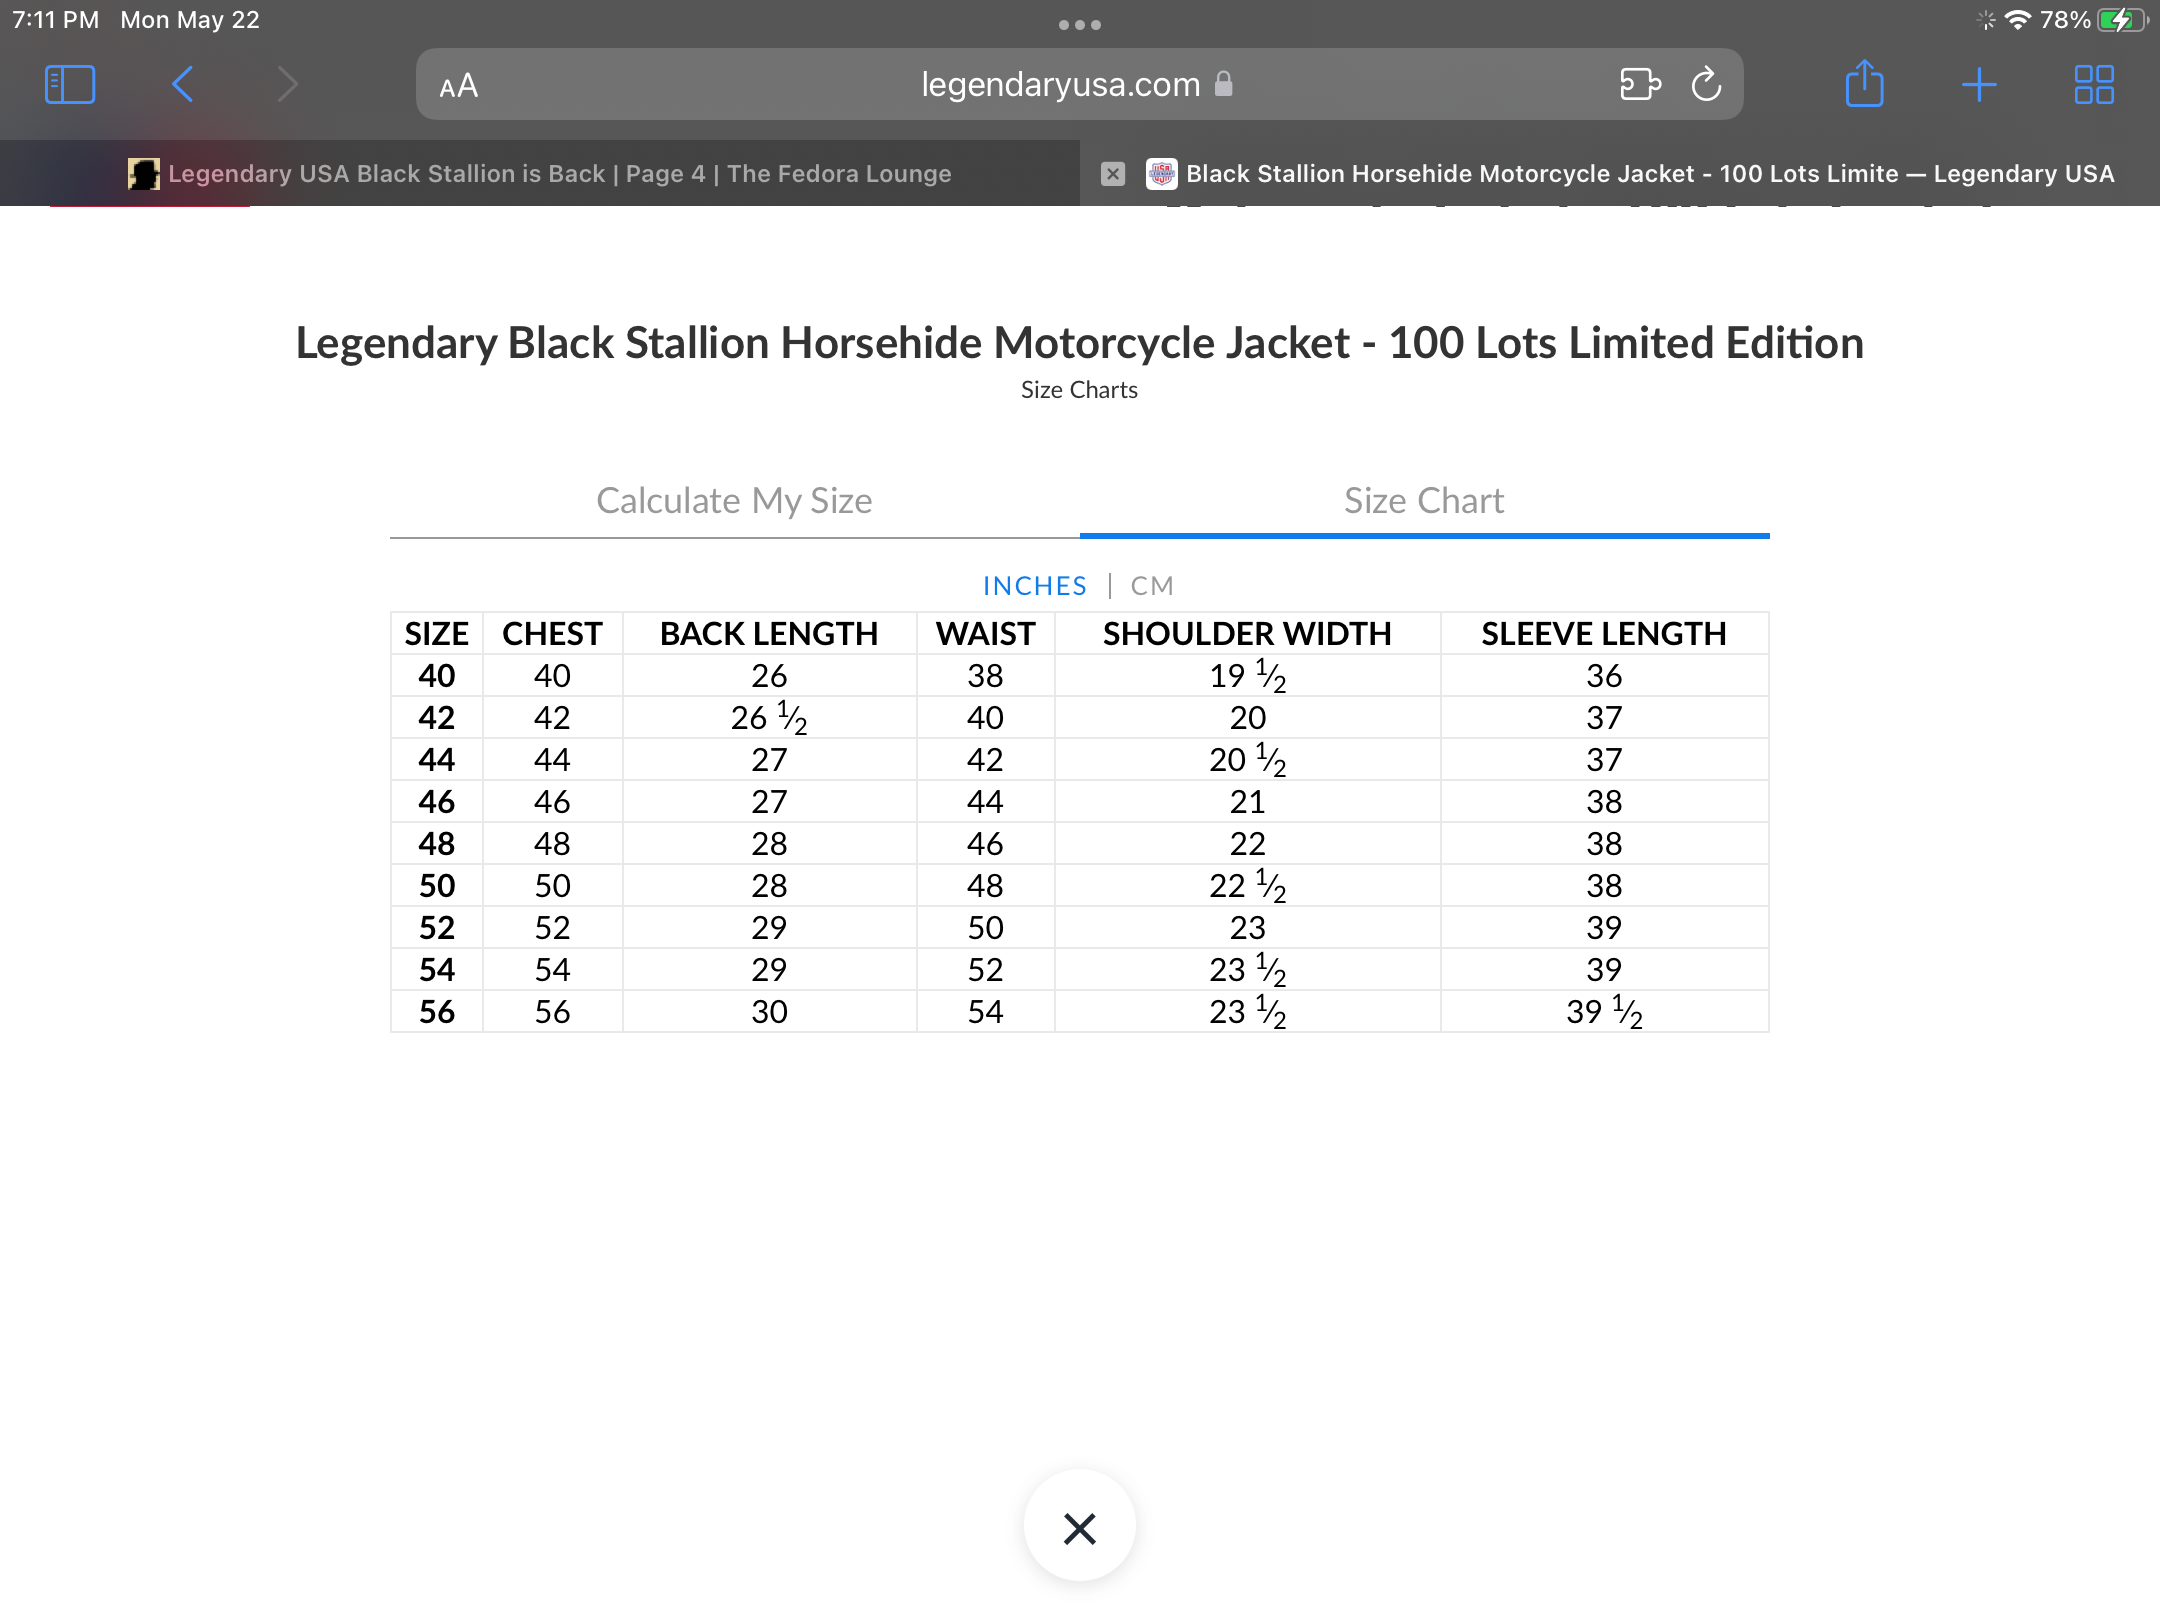Select size 42 row label
The height and width of the screenshot is (1620, 2160).
click(x=437, y=718)
